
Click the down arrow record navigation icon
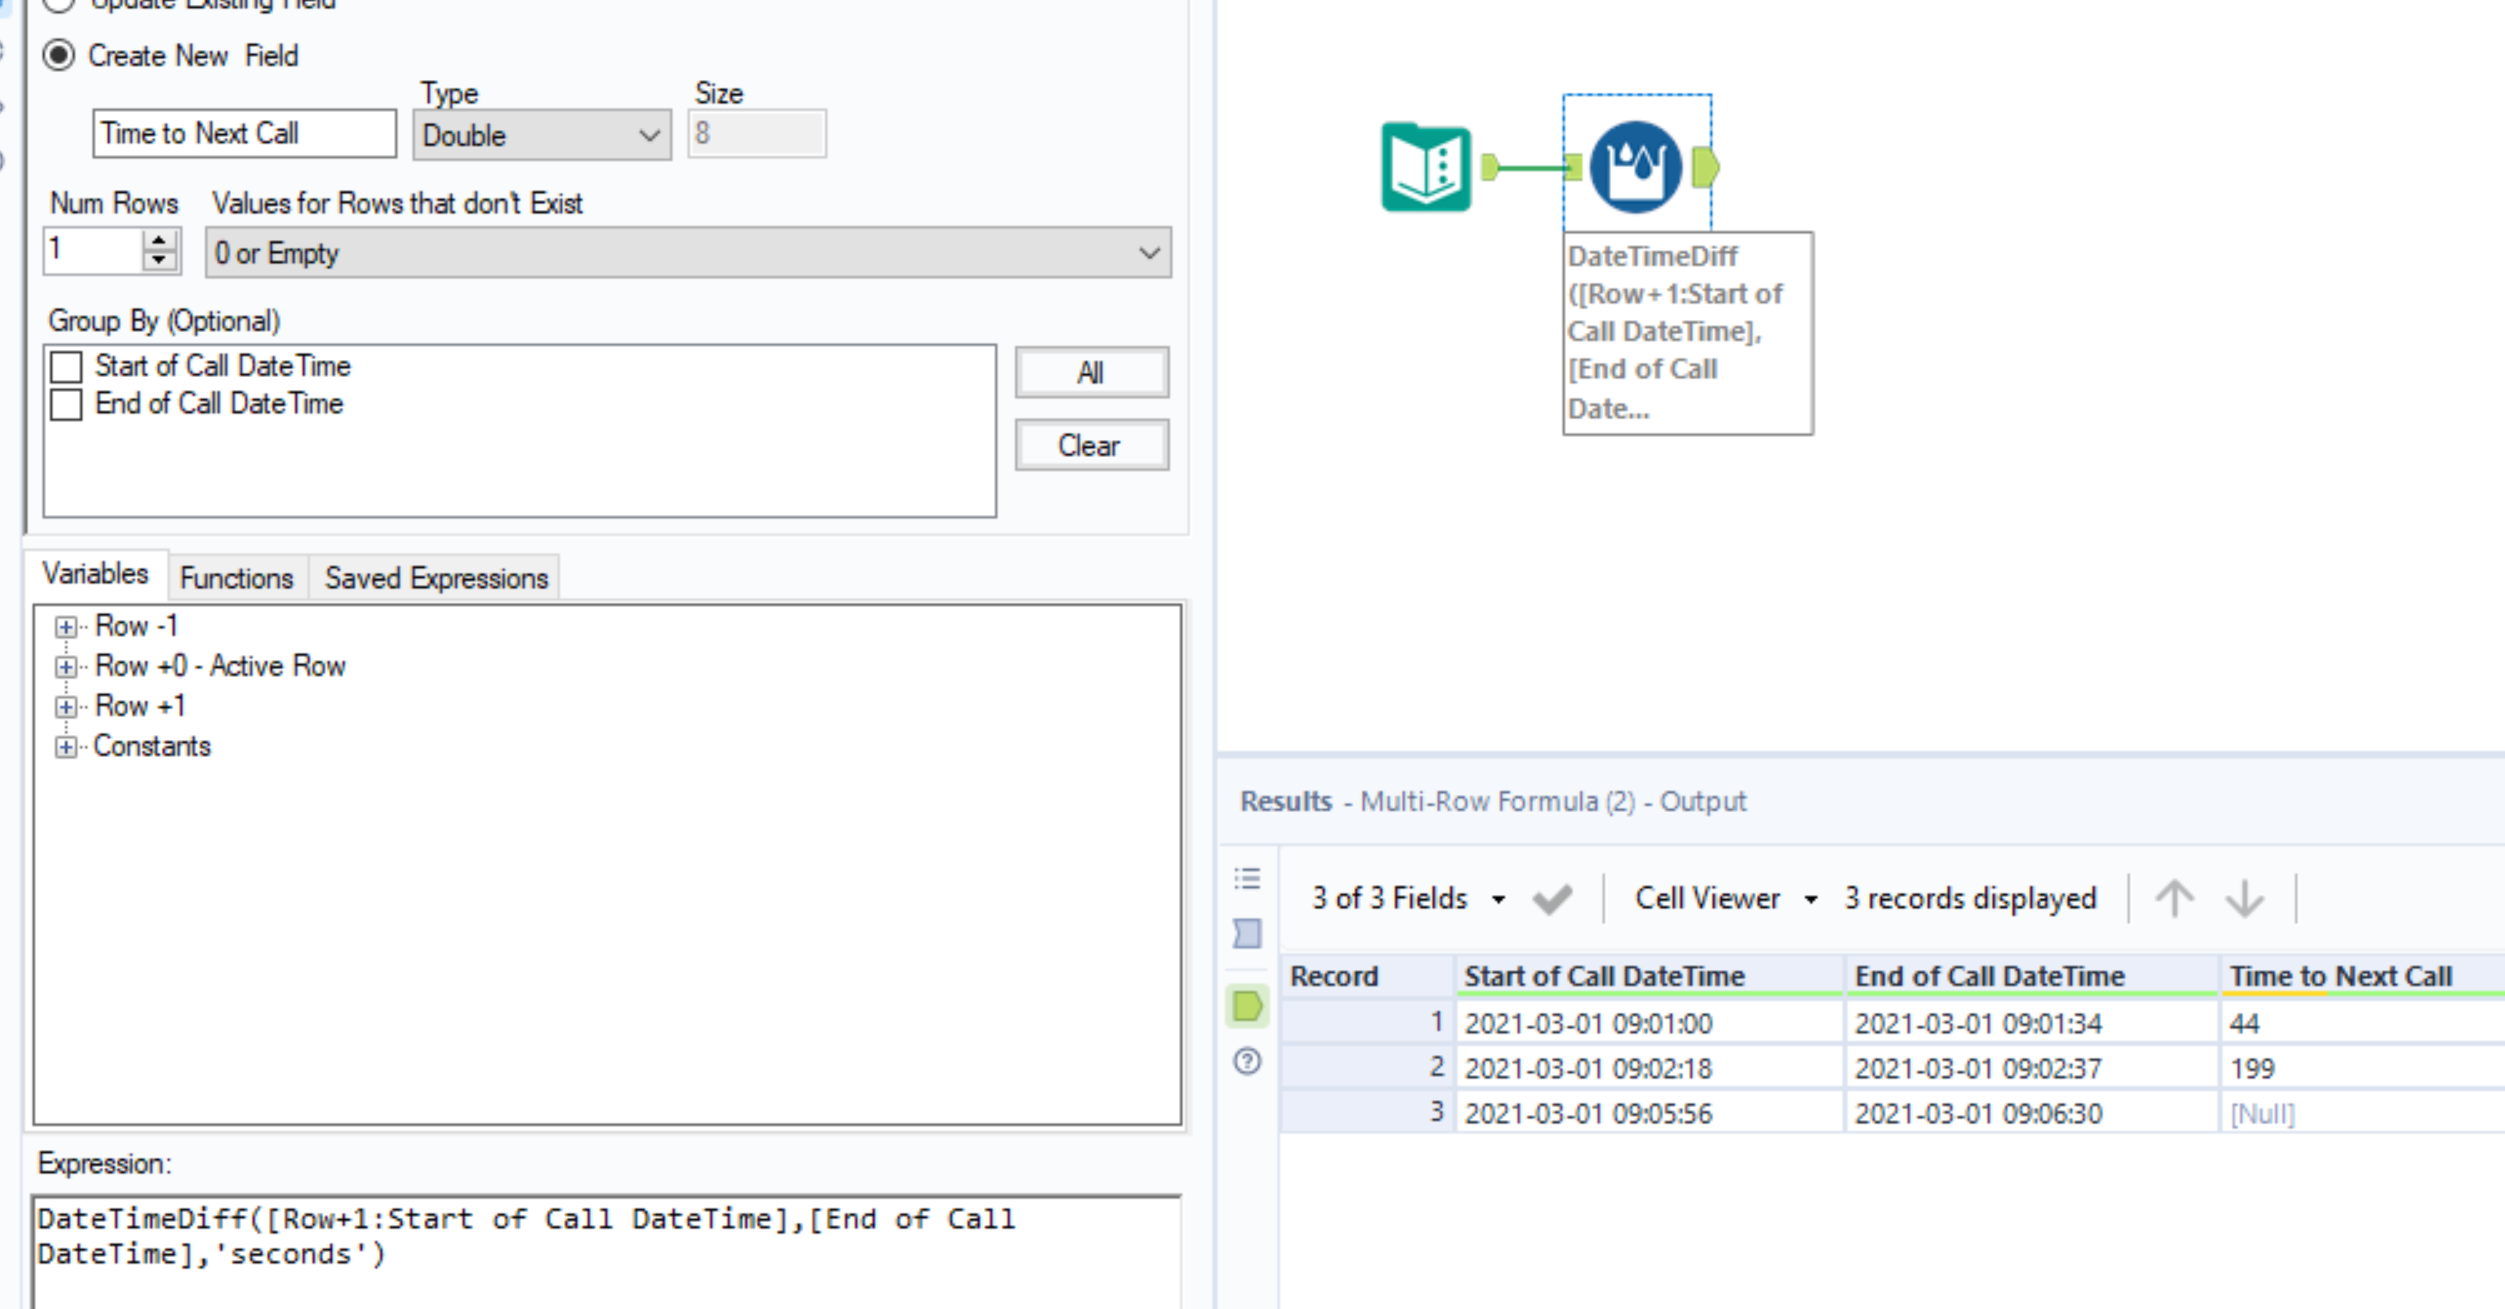click(2244, 898)
